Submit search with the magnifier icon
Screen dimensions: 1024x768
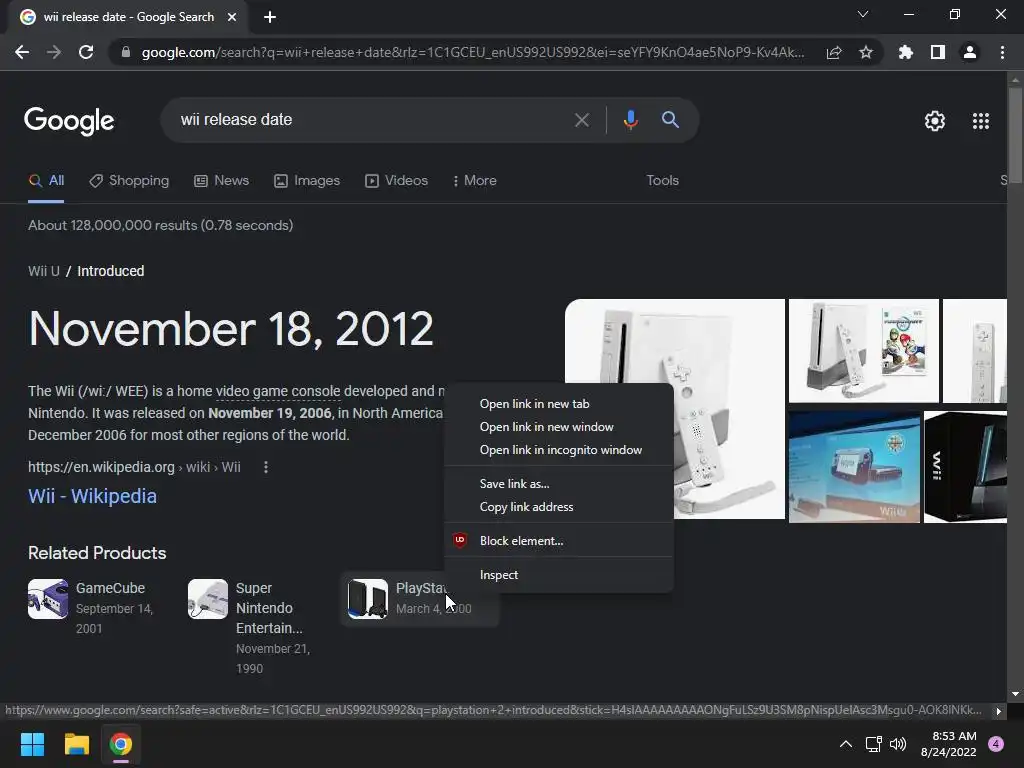point(670,120)
